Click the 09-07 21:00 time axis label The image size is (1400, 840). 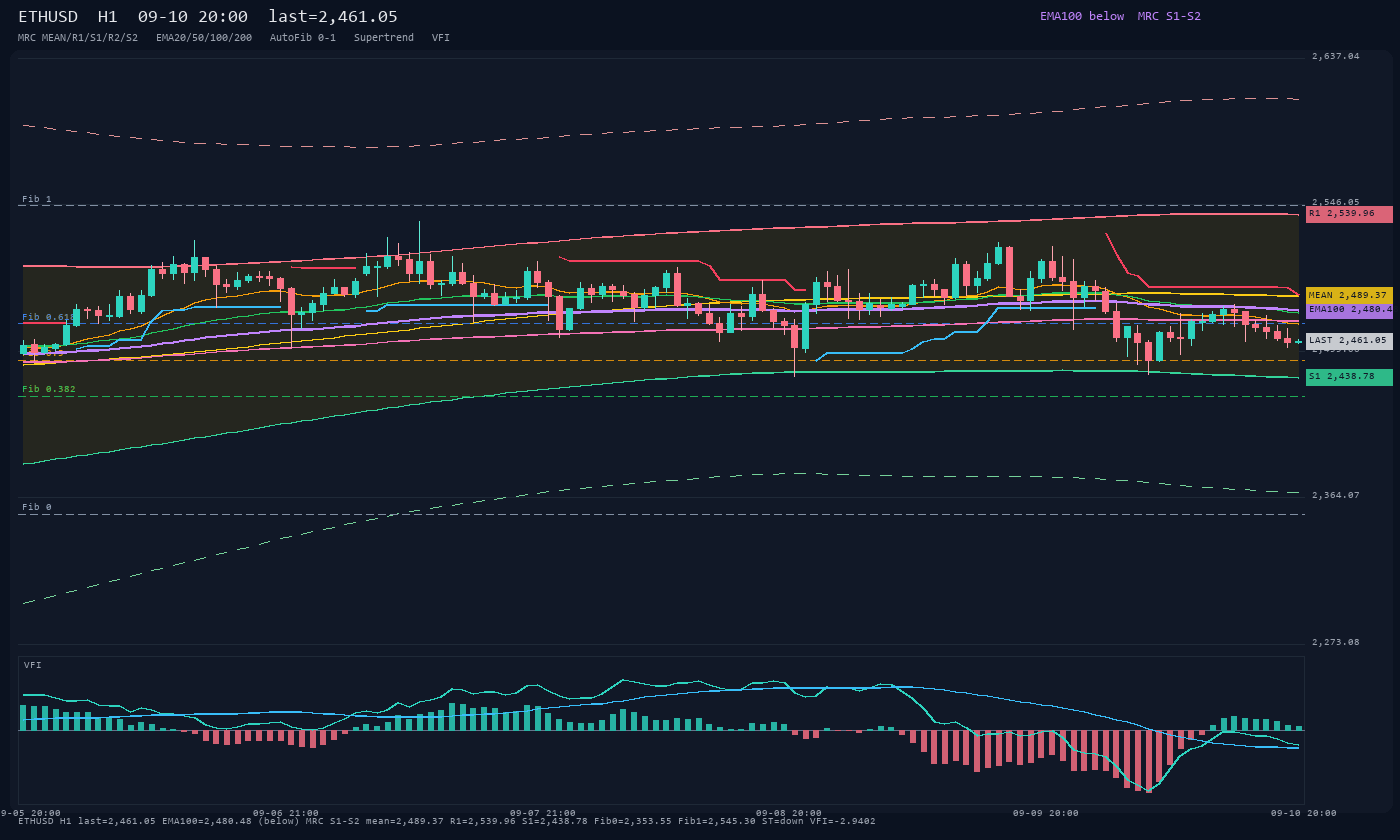tap(543, 813)
